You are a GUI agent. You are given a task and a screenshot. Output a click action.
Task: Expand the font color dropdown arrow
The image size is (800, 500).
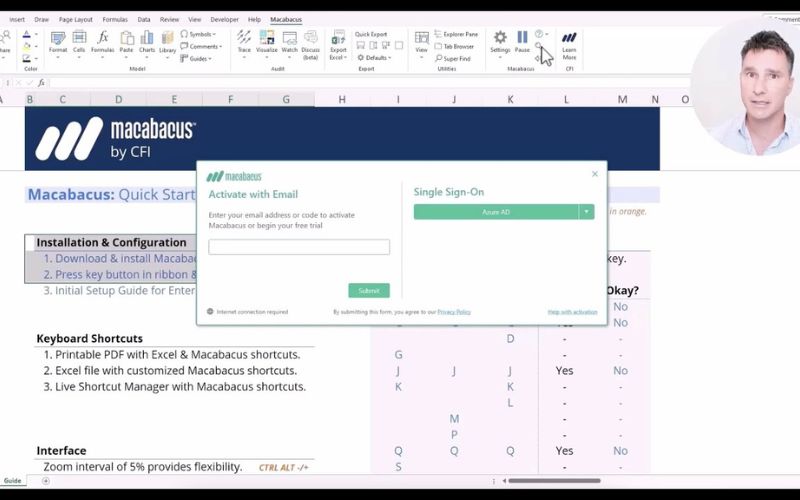(x=36, y=35)
